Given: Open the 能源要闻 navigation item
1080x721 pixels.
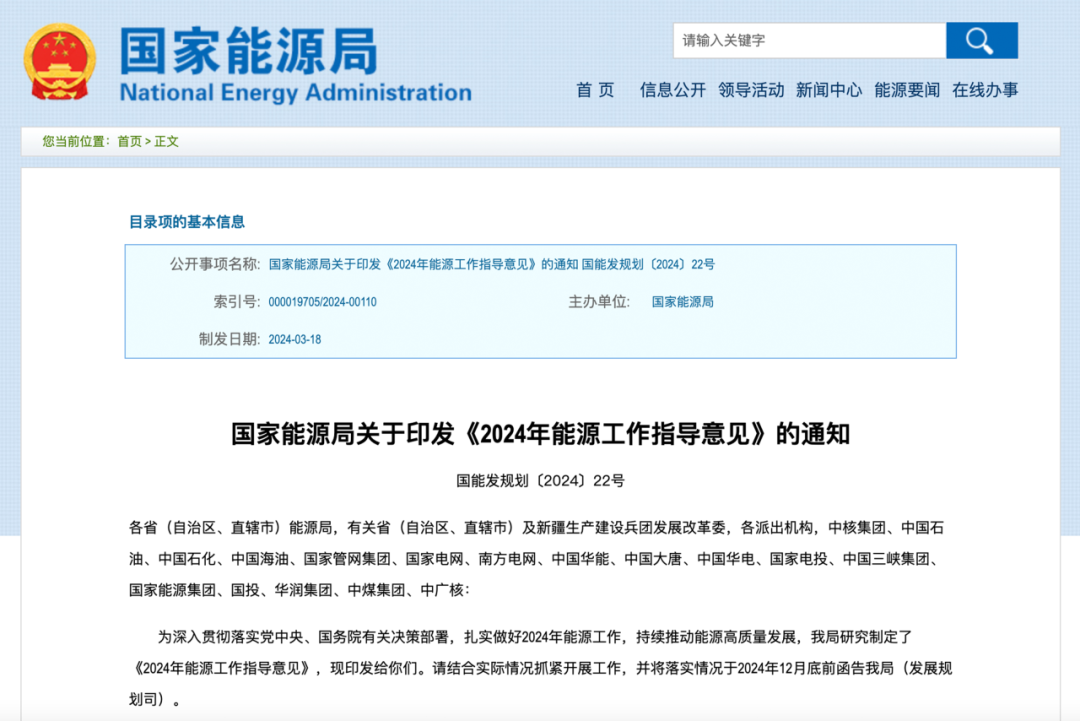Looking at the screenshot, I should pos(907,90).
